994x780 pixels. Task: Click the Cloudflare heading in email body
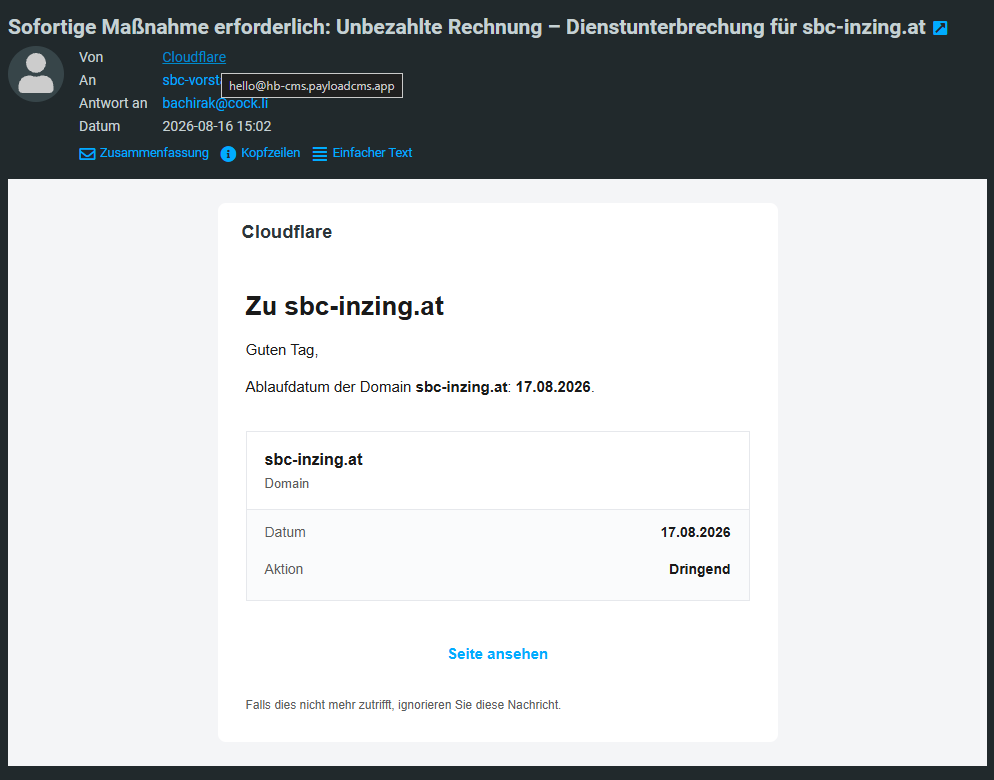coord(287,232)
